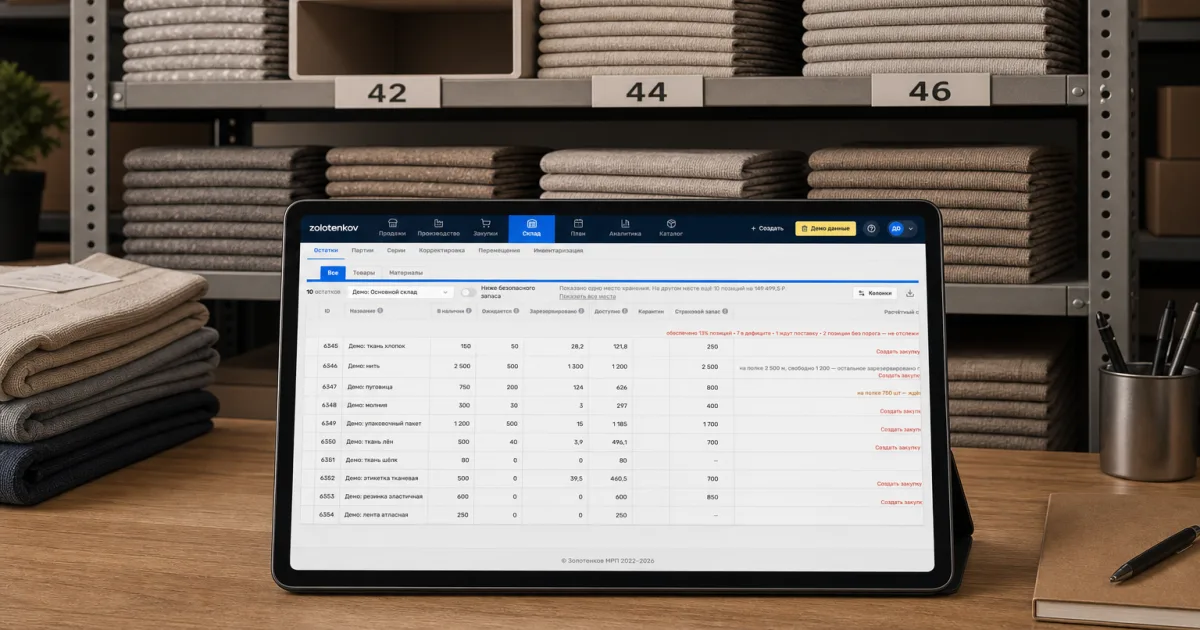Select row Демо: ткань шёлк
Screen dimensions: 1200x630
pos(610,460)
